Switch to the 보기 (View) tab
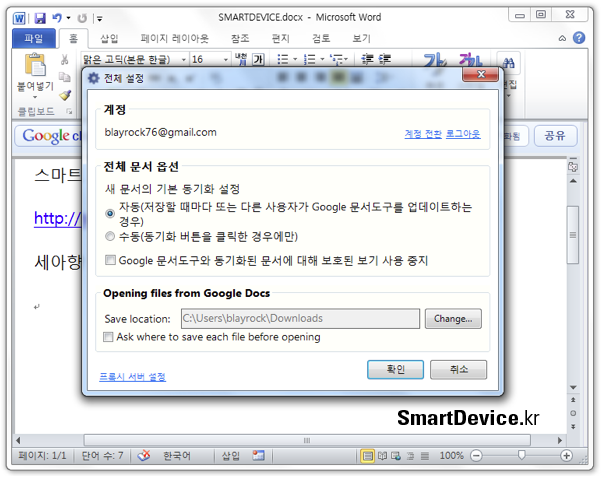This screenshot has width=601, height=478. pos(361,38)
